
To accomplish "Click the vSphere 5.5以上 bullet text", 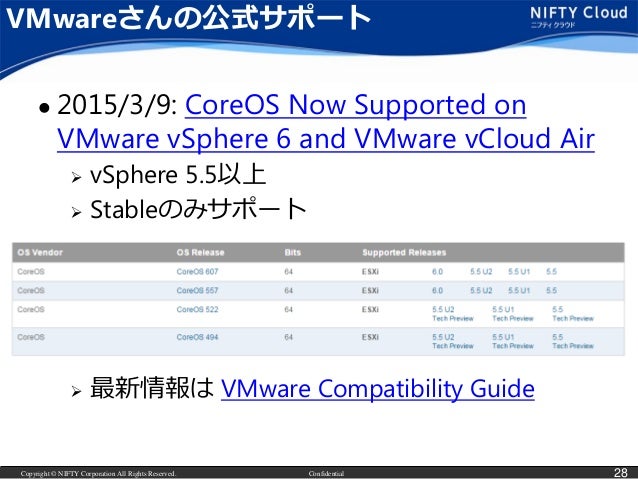I will pyautogui.click(x=178, y=175).
